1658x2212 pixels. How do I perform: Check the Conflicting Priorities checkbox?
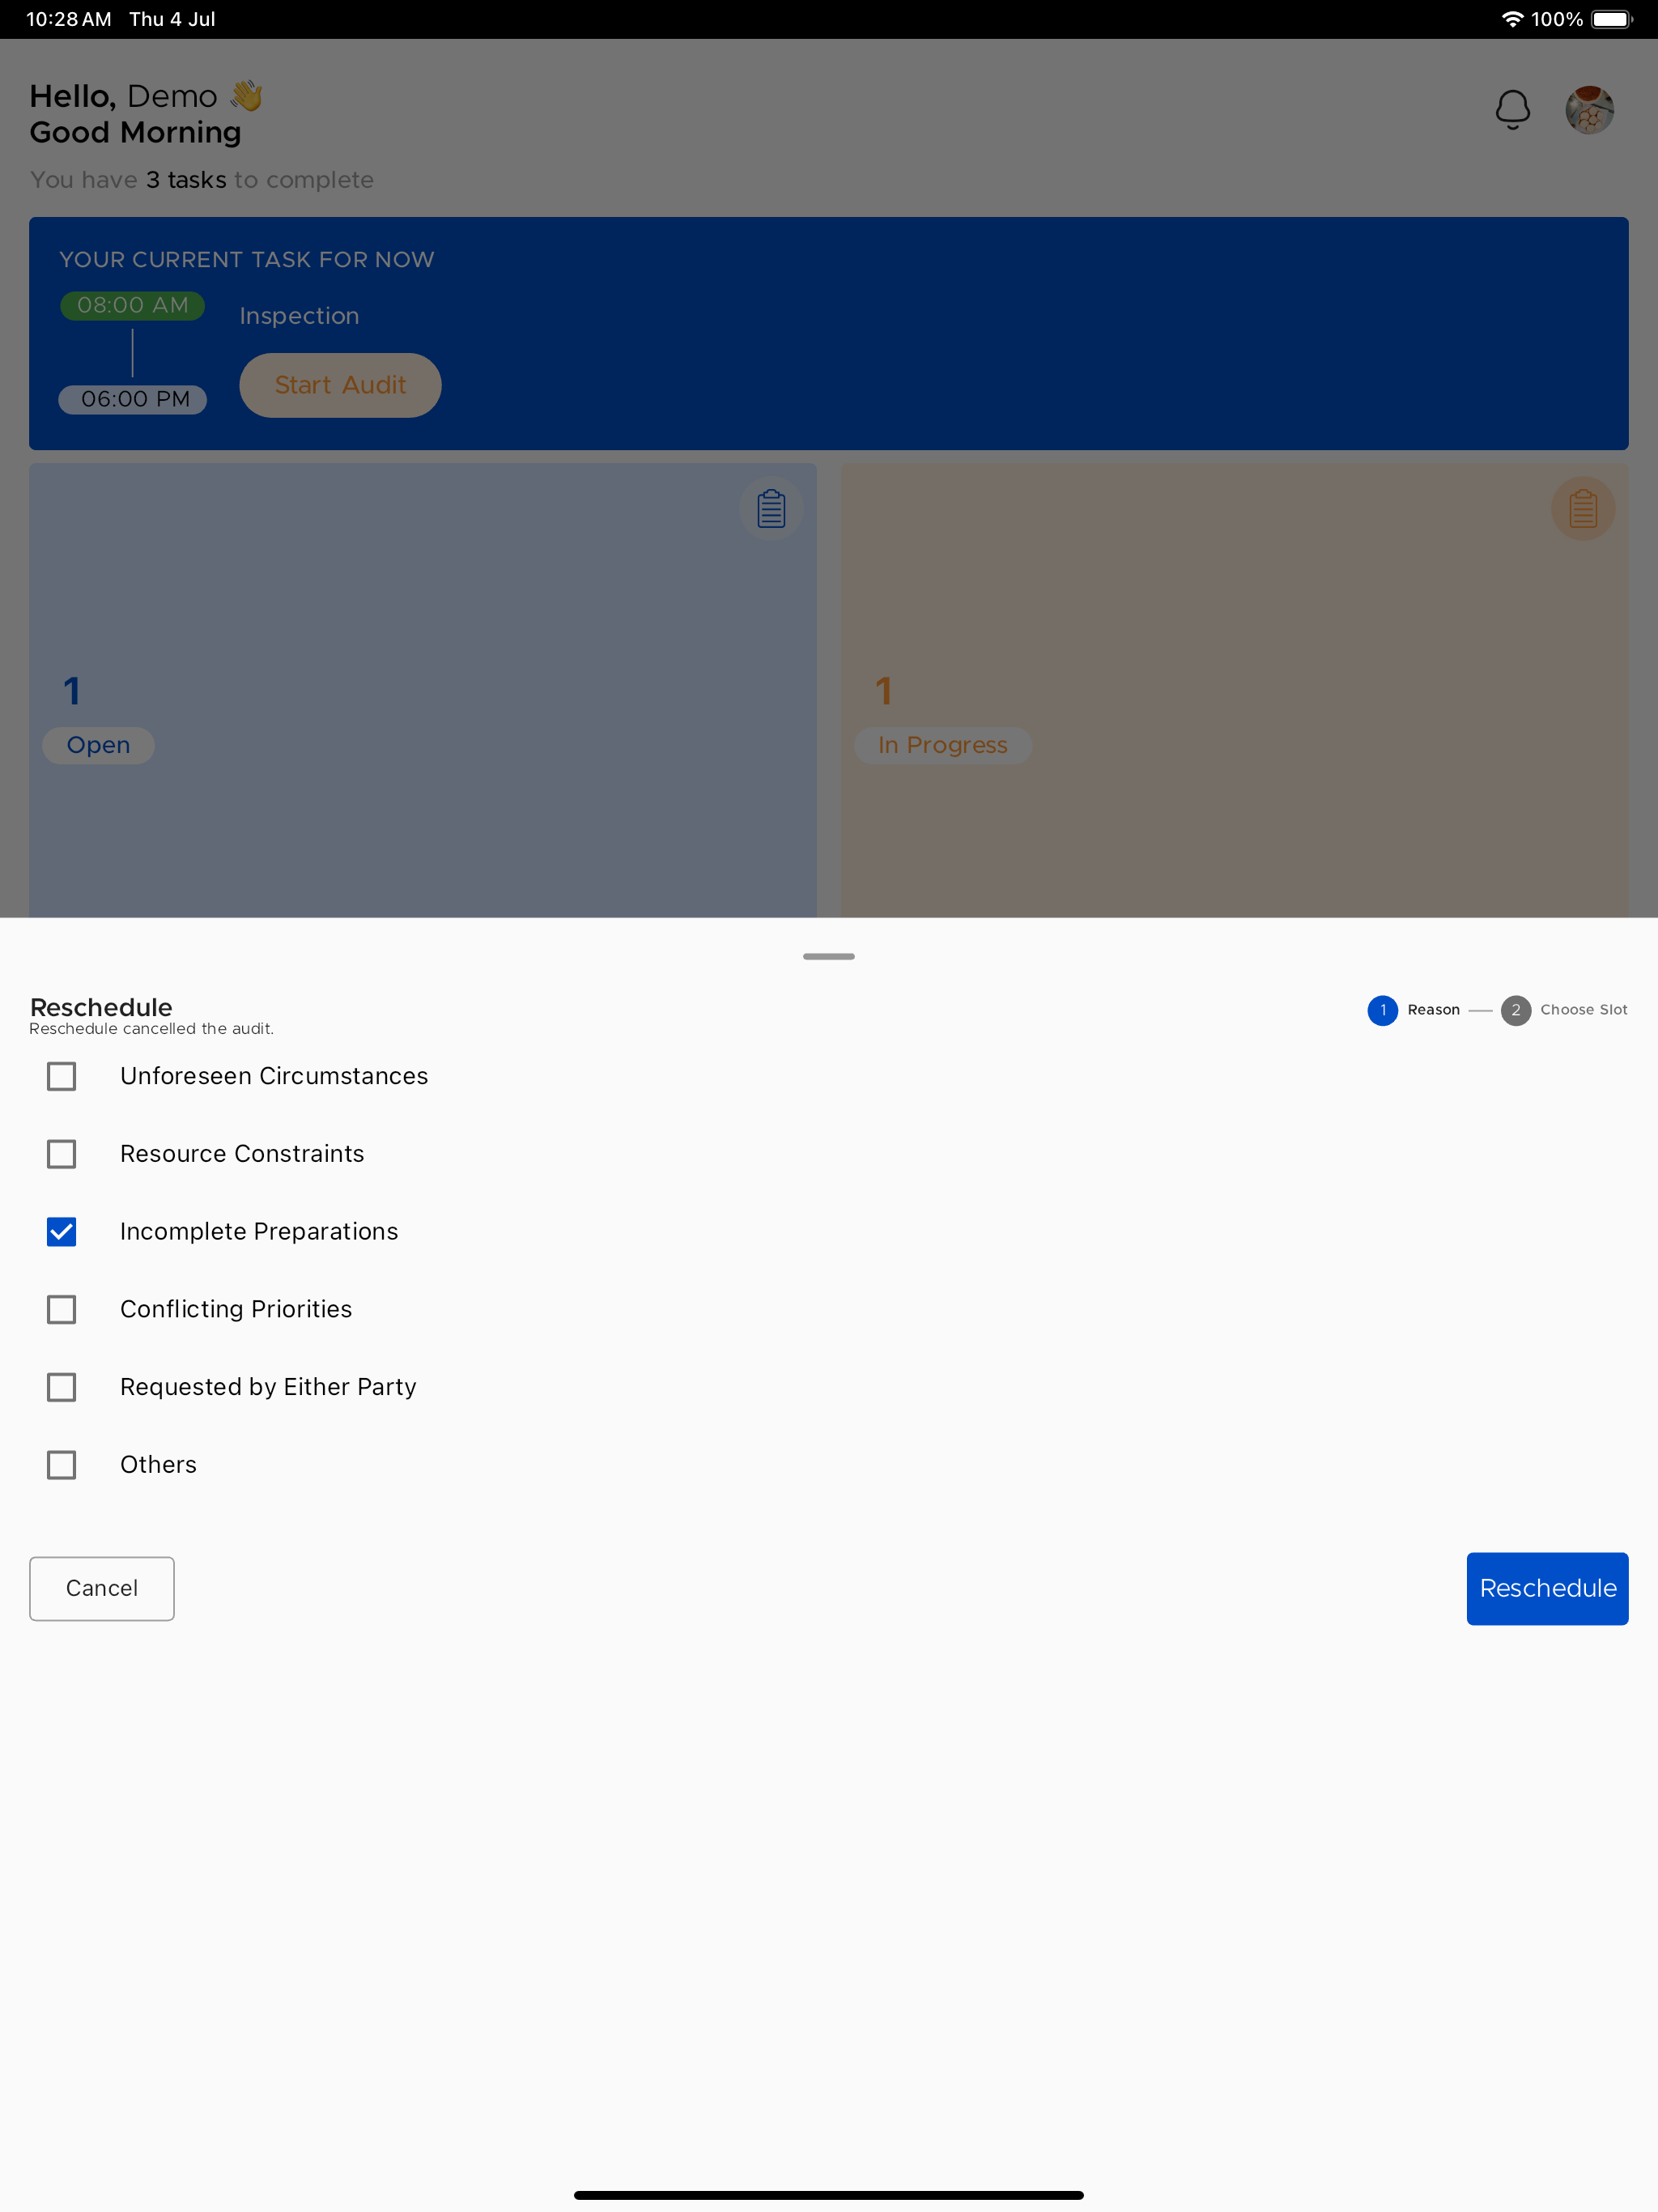(x=62, y=1310)
